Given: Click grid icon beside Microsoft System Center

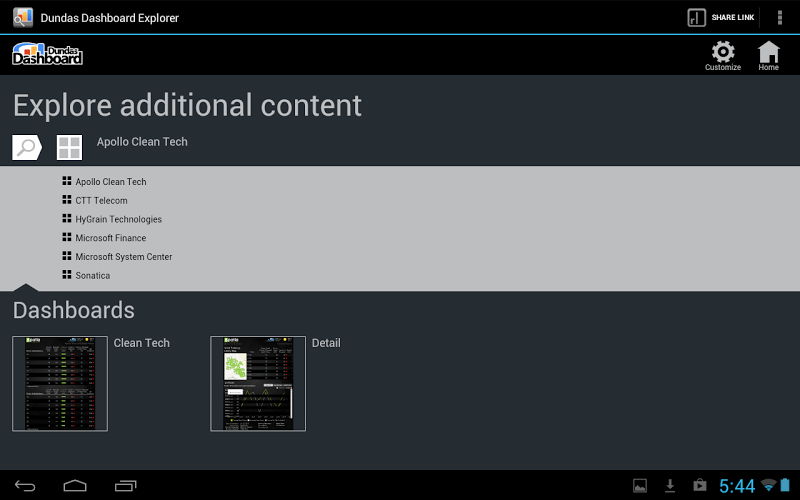Looking at the screenshot, I should coord(67,256).
